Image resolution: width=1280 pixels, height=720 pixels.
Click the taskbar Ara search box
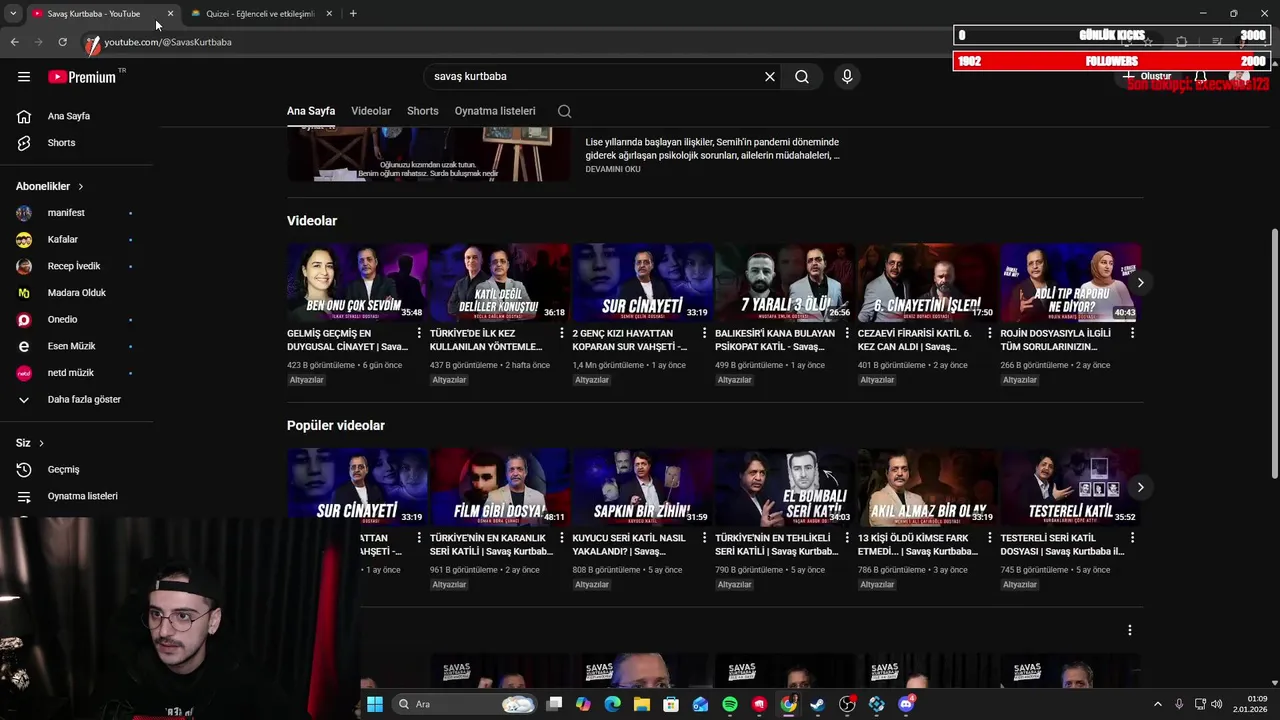[x=466, y=704]
